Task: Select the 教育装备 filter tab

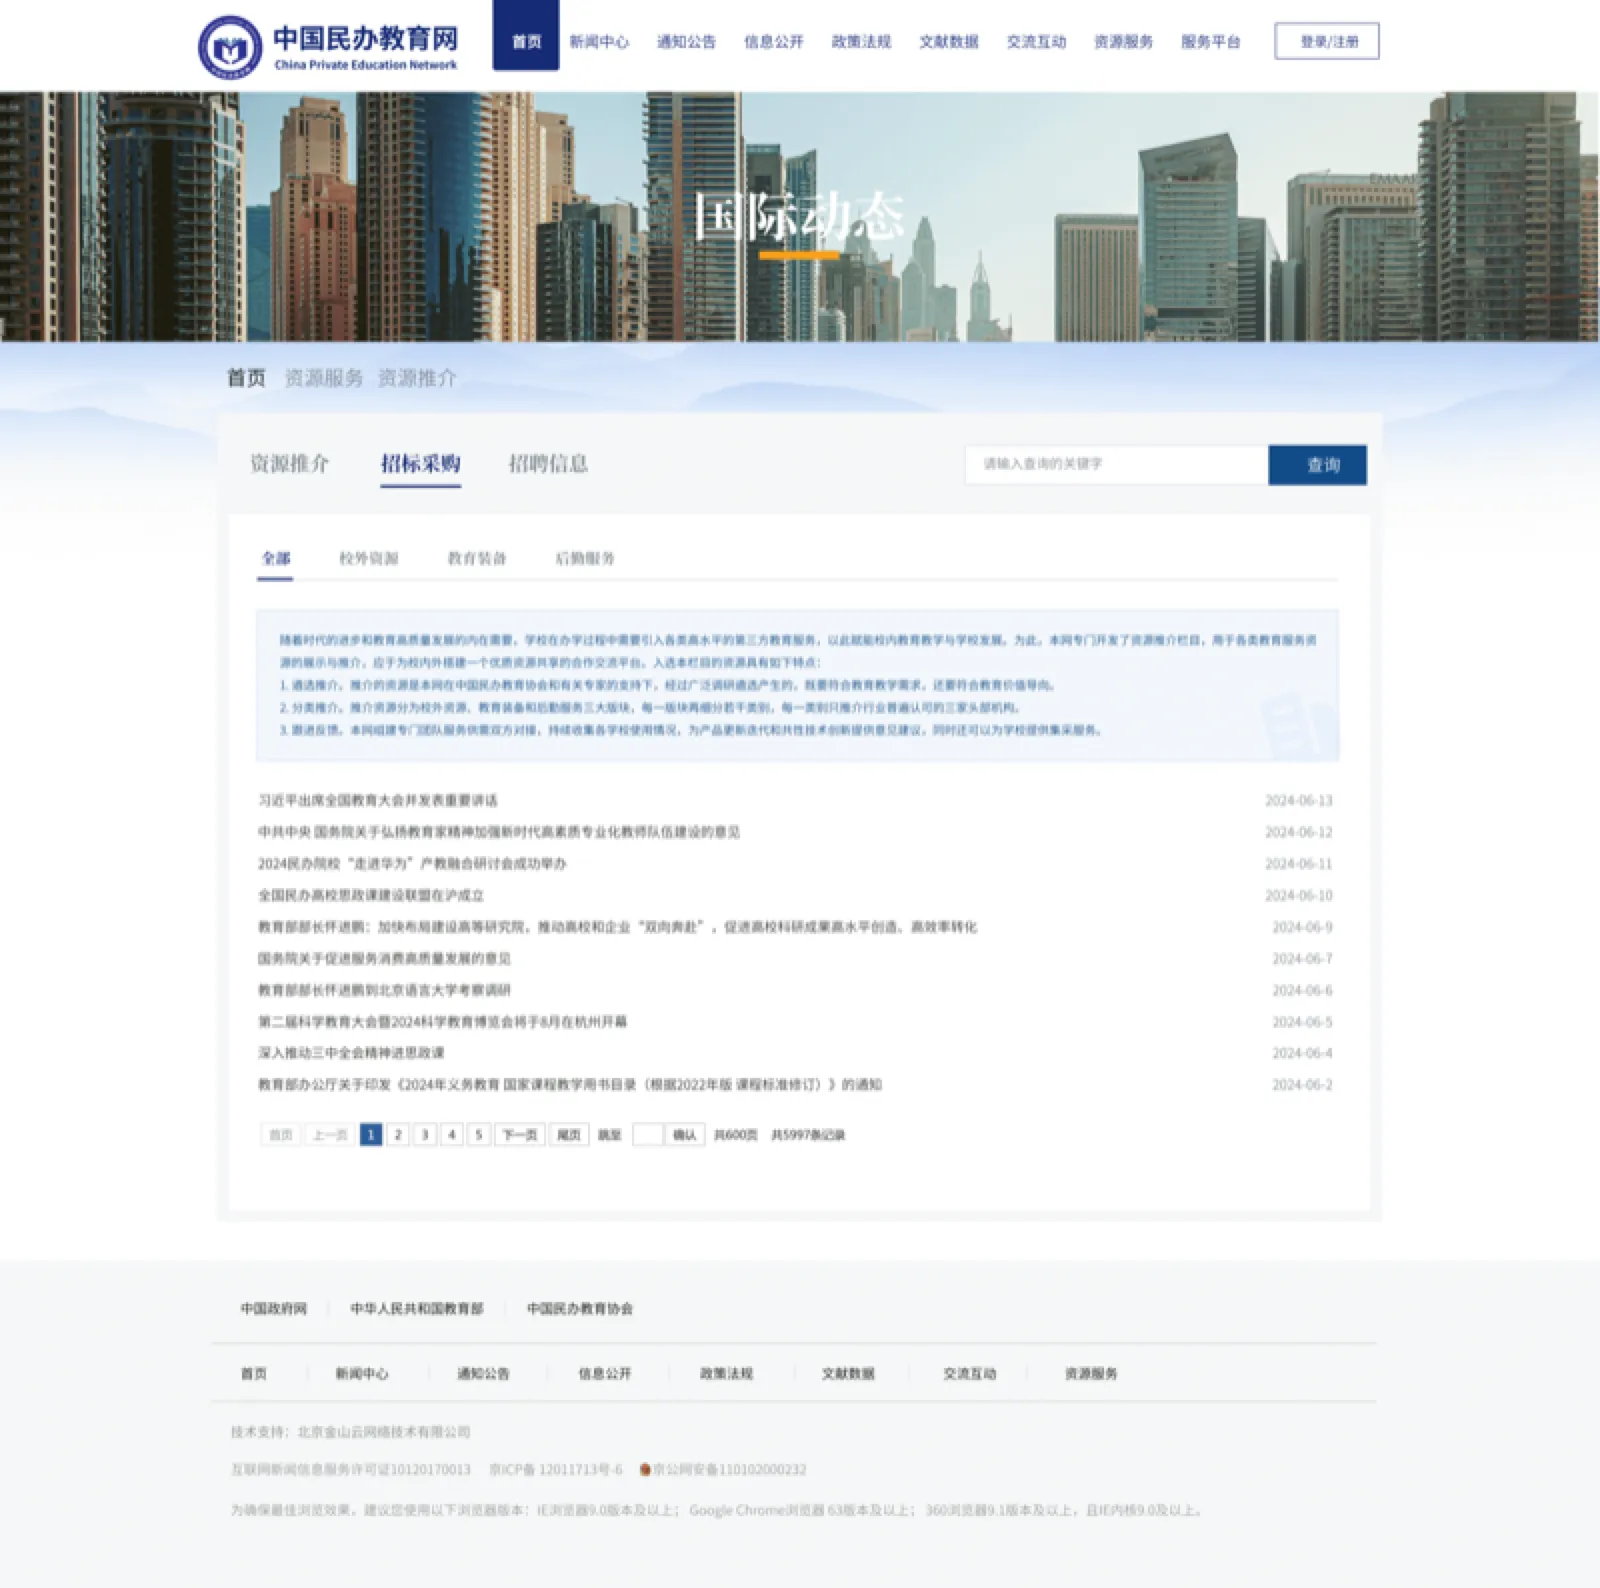Action: point(477,560)
